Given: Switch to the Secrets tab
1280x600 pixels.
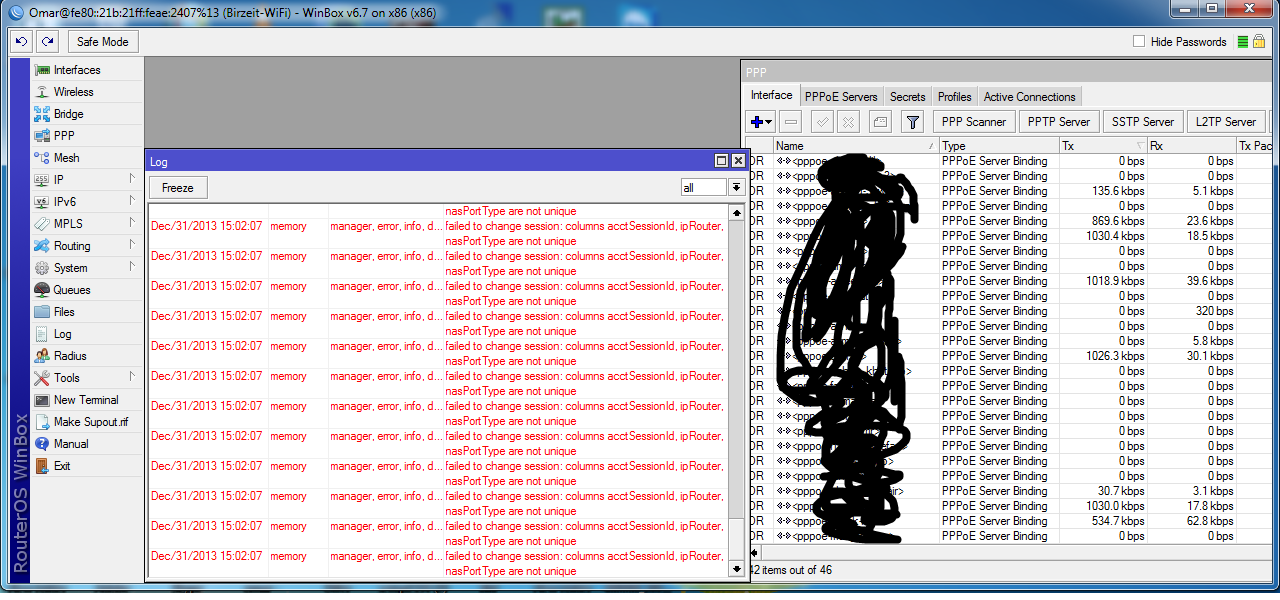Looking at the screenshot, I should coord(908,97).
